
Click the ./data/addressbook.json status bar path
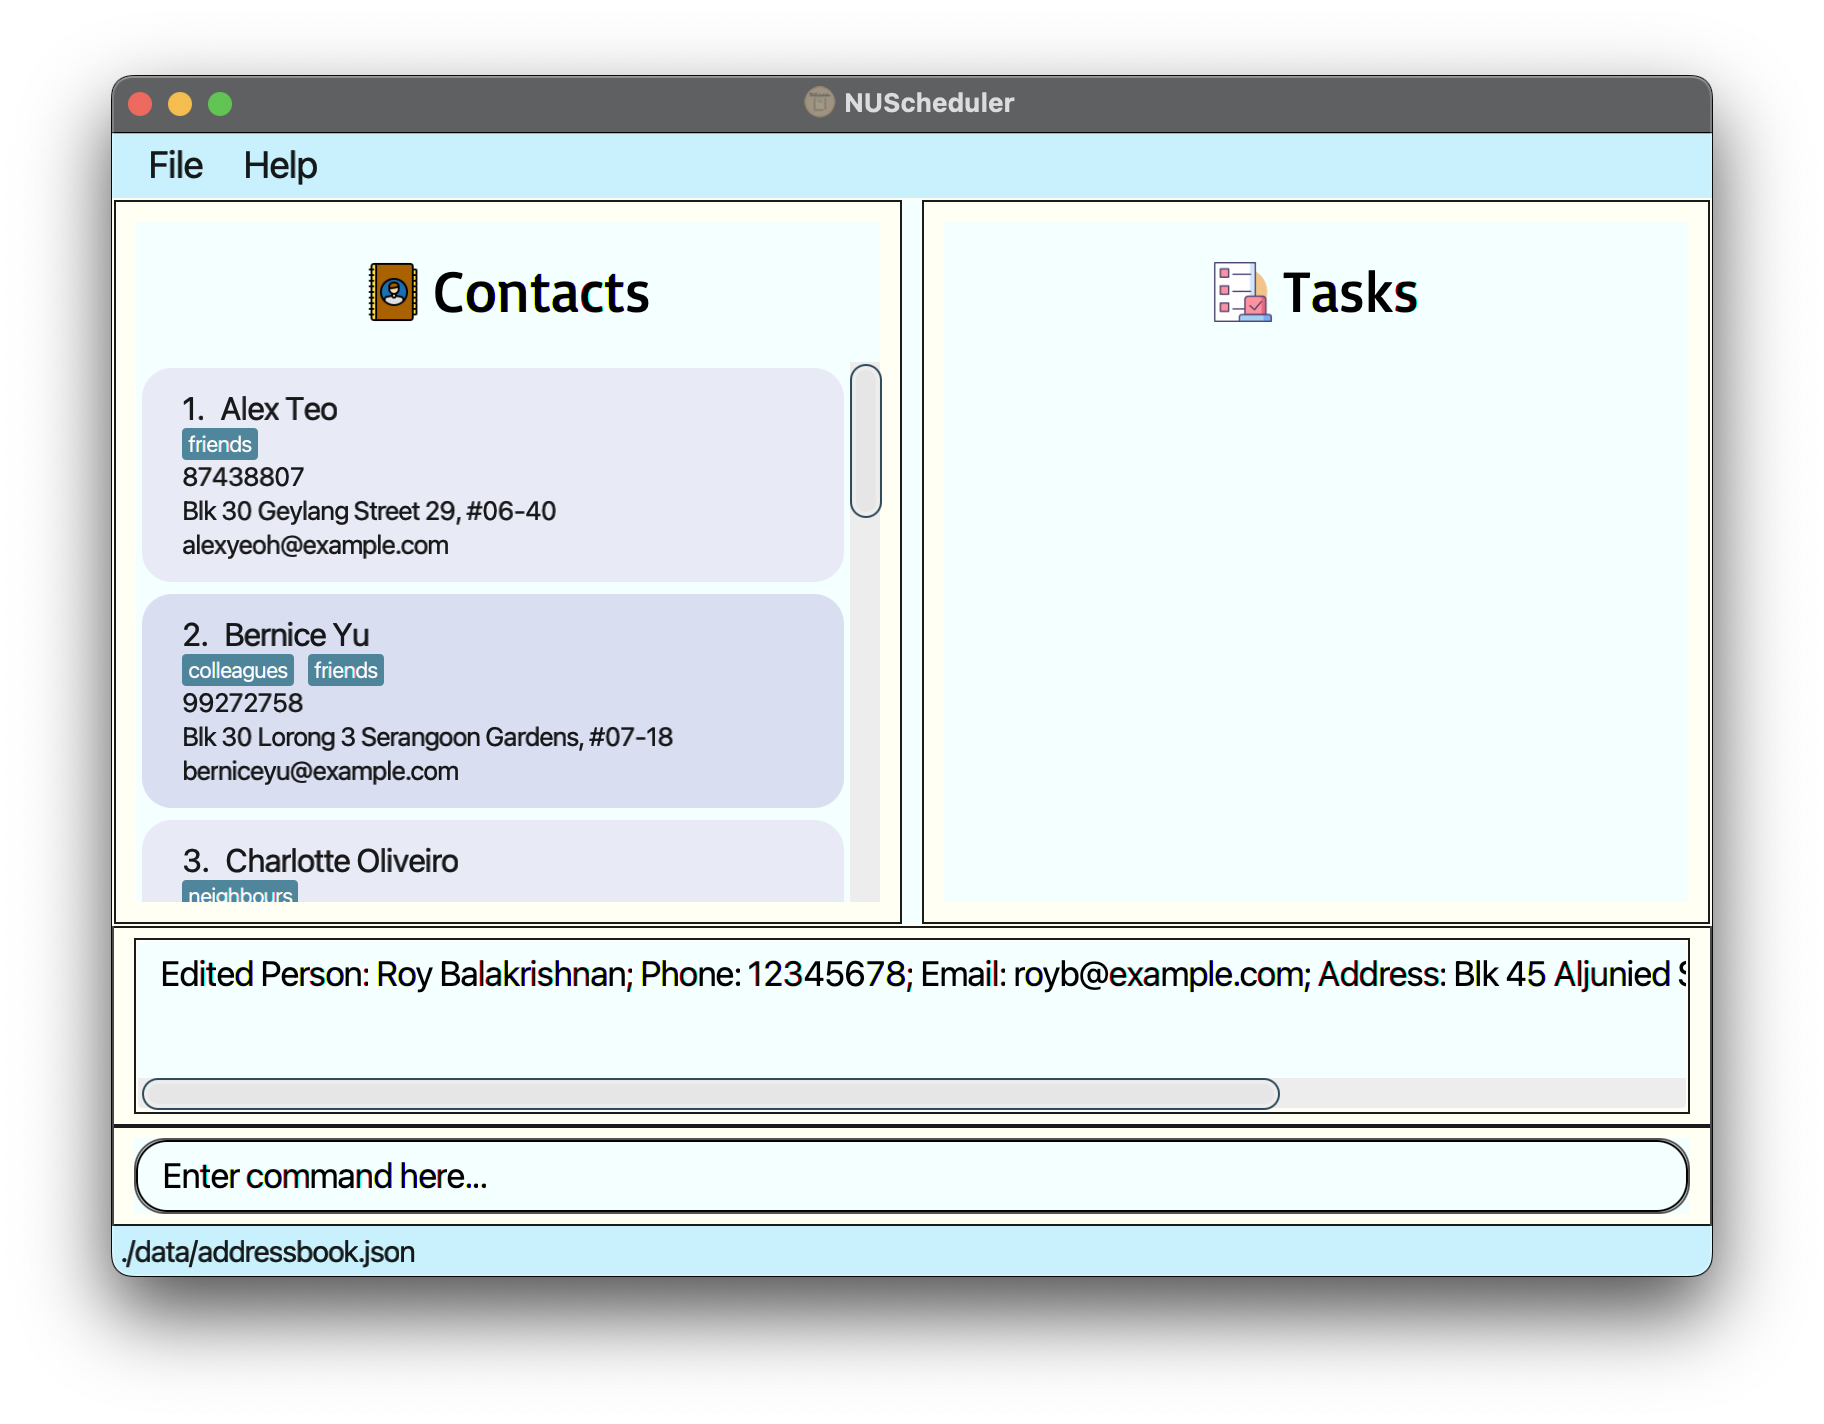[x=268, y=1252]
